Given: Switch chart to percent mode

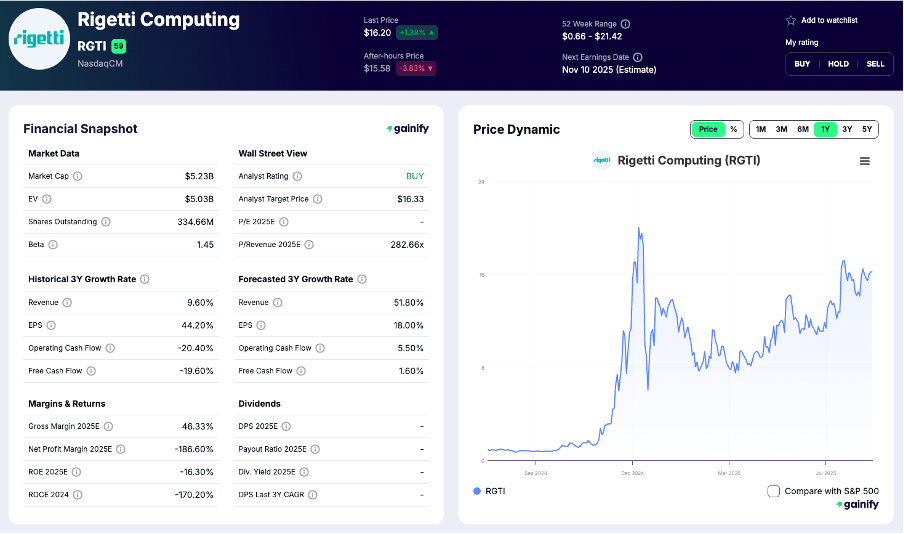Looking at the screenshot, I should (733, 129).
